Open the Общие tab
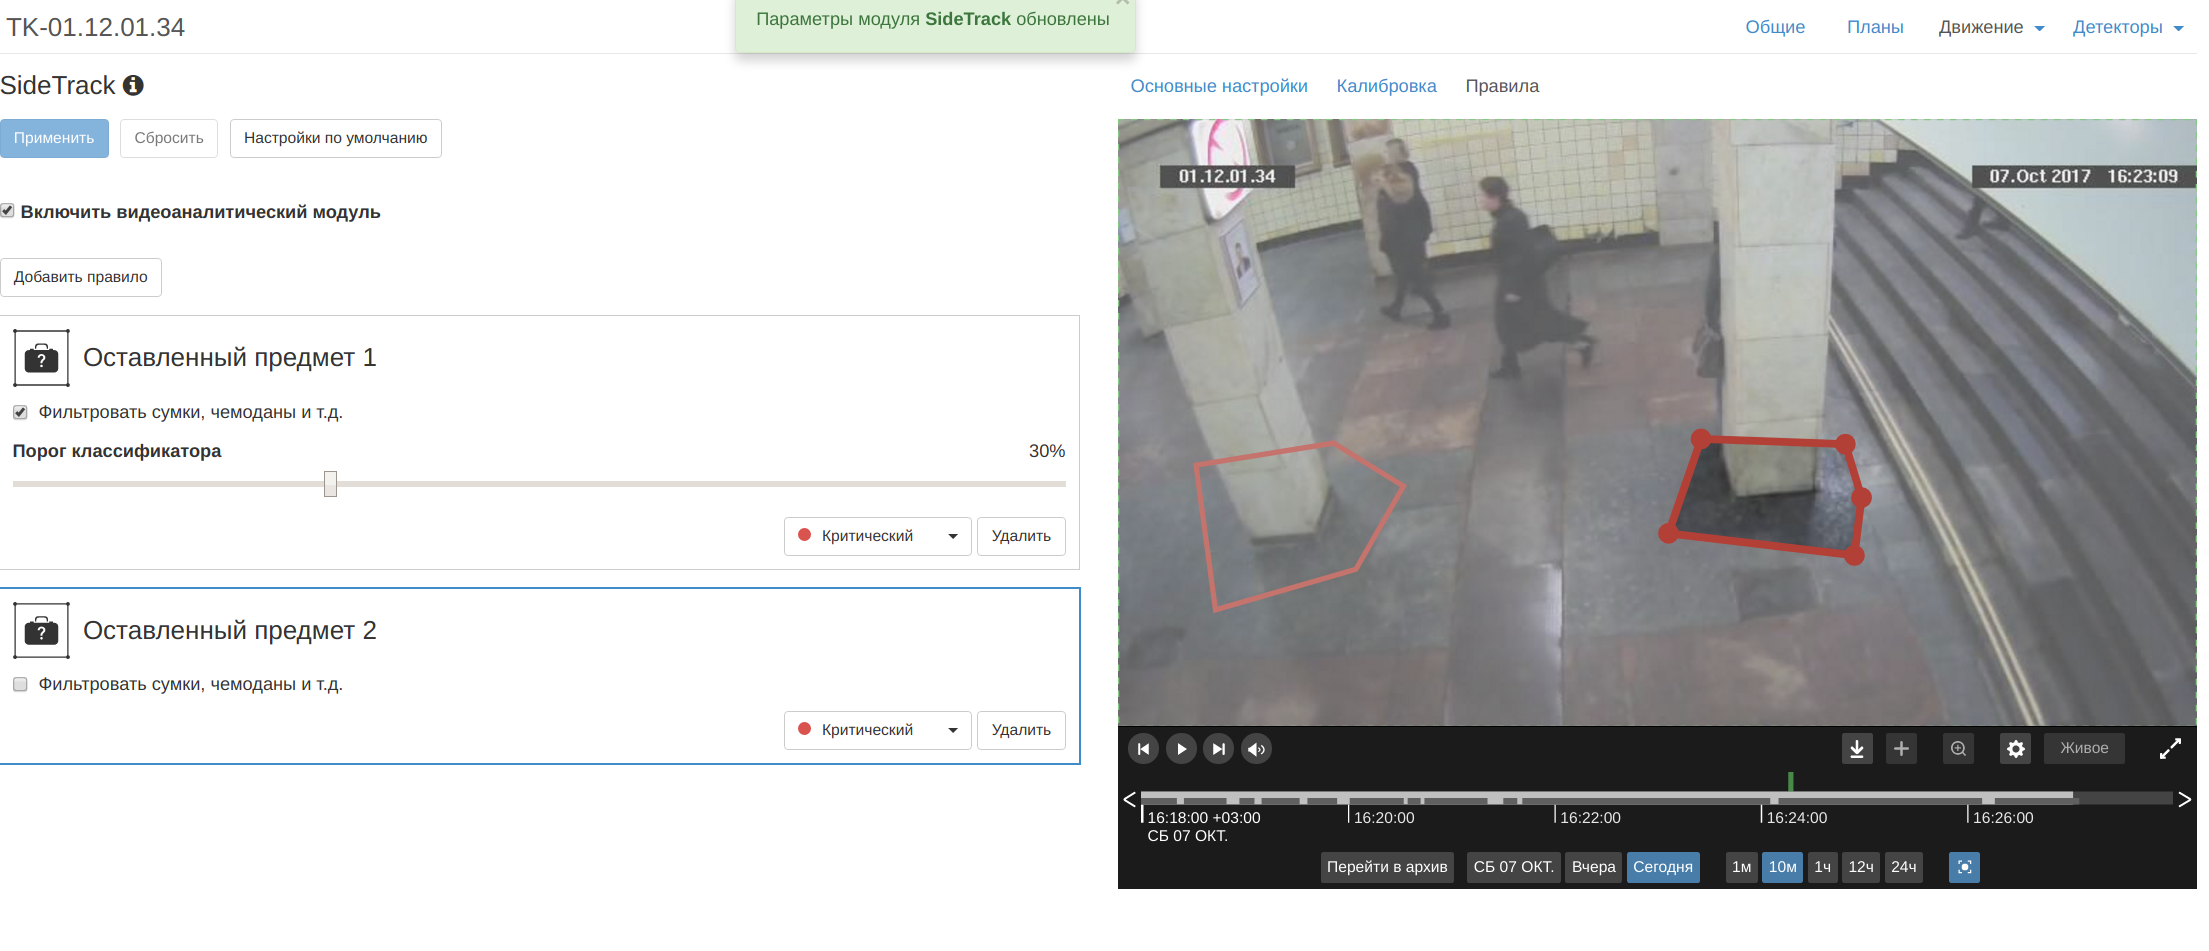Screen dimensions: 2209x951 pos(1775,27)
